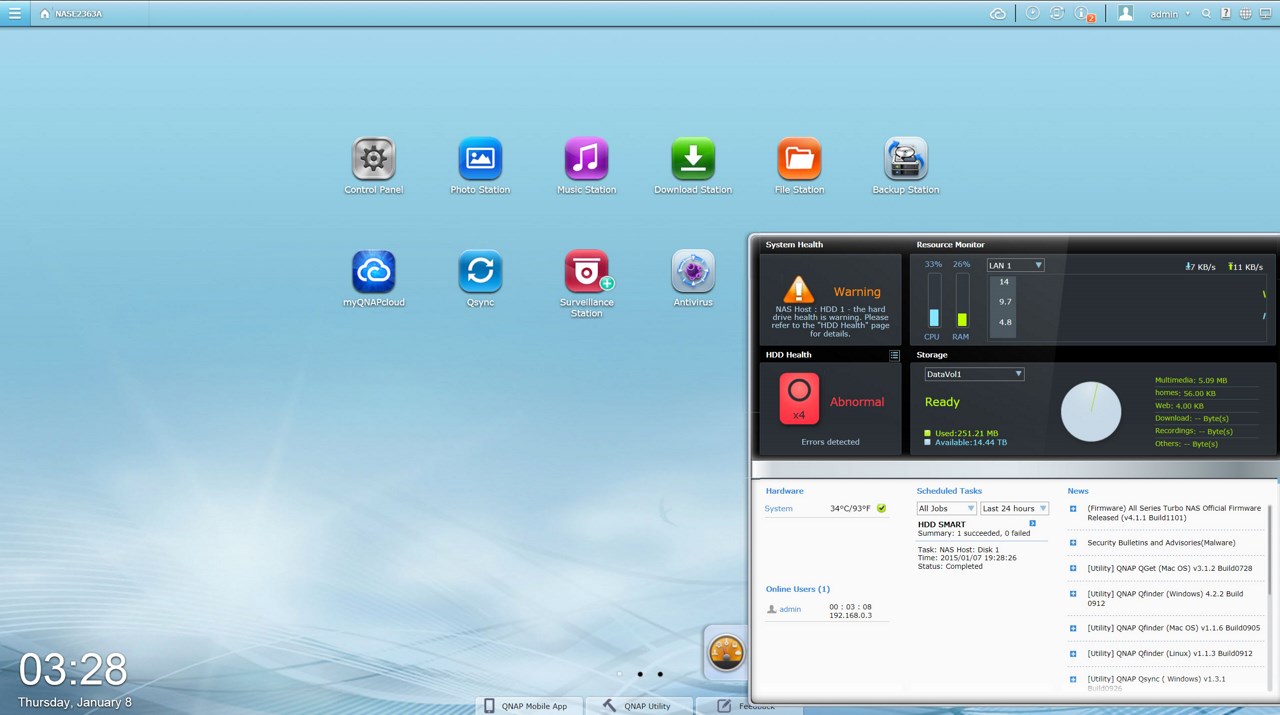Click the "HDD SMART" task title
This screenshot has width=1280, height=715.
pos(942,524)
